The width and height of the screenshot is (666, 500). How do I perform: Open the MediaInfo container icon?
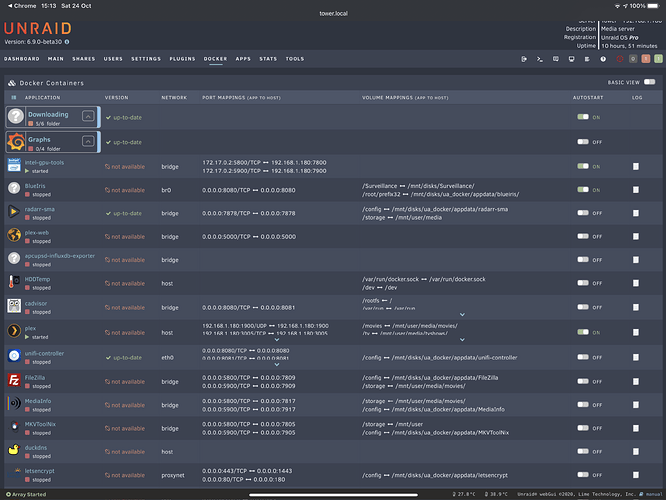[14, 403]
